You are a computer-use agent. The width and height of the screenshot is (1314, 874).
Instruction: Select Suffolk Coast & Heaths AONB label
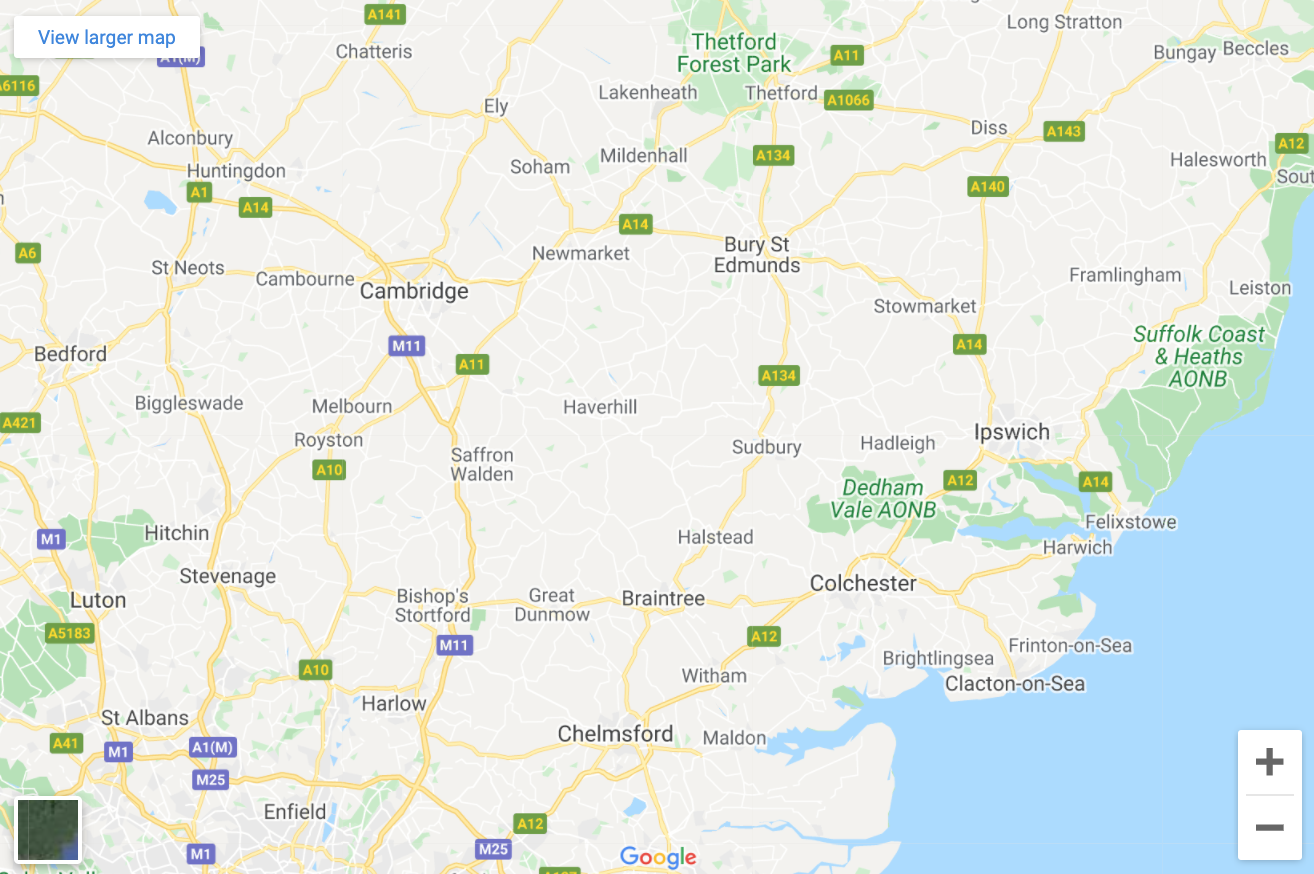tap(1198, 356)
